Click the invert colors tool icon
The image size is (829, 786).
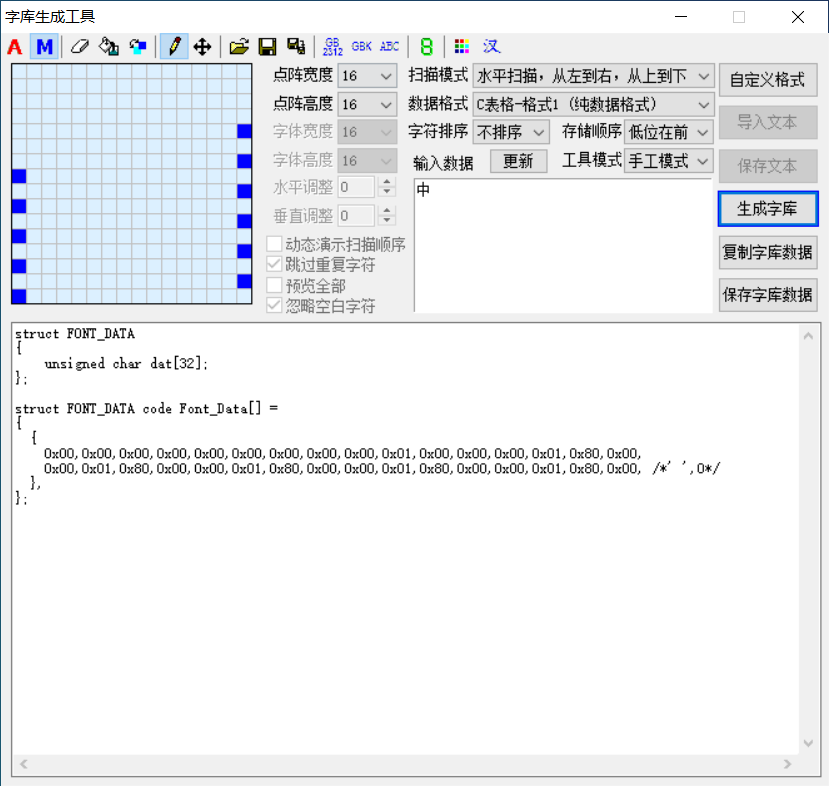point(138,47)
